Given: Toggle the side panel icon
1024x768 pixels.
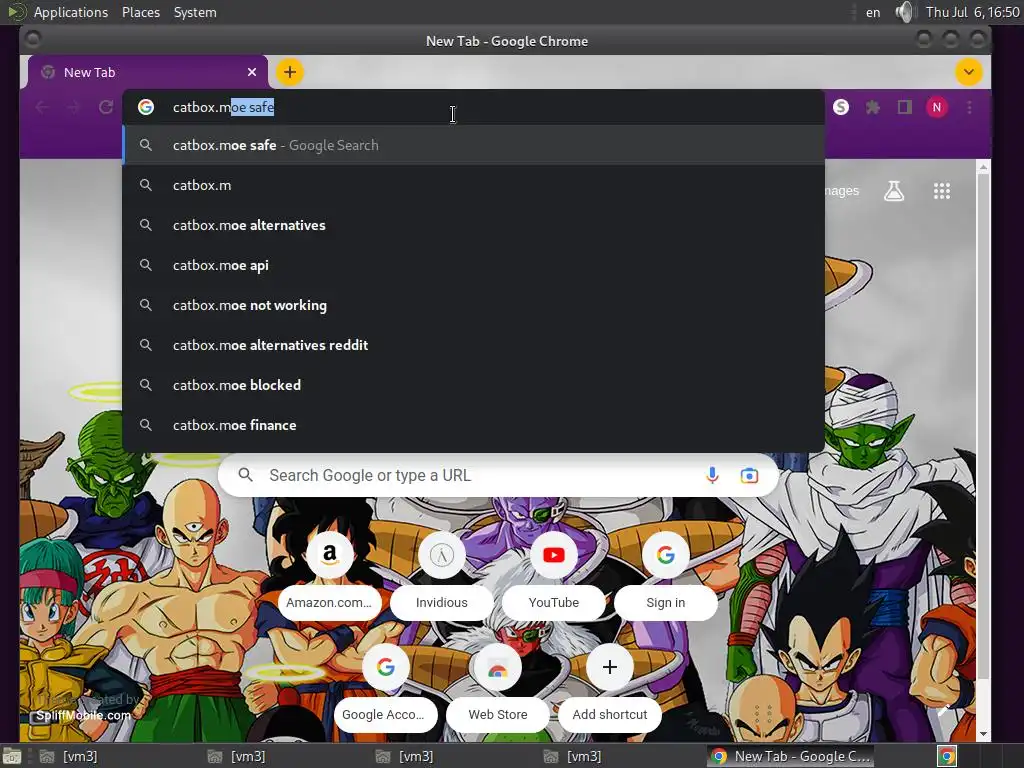Looking at the screenshot, I should coord(904,107).
